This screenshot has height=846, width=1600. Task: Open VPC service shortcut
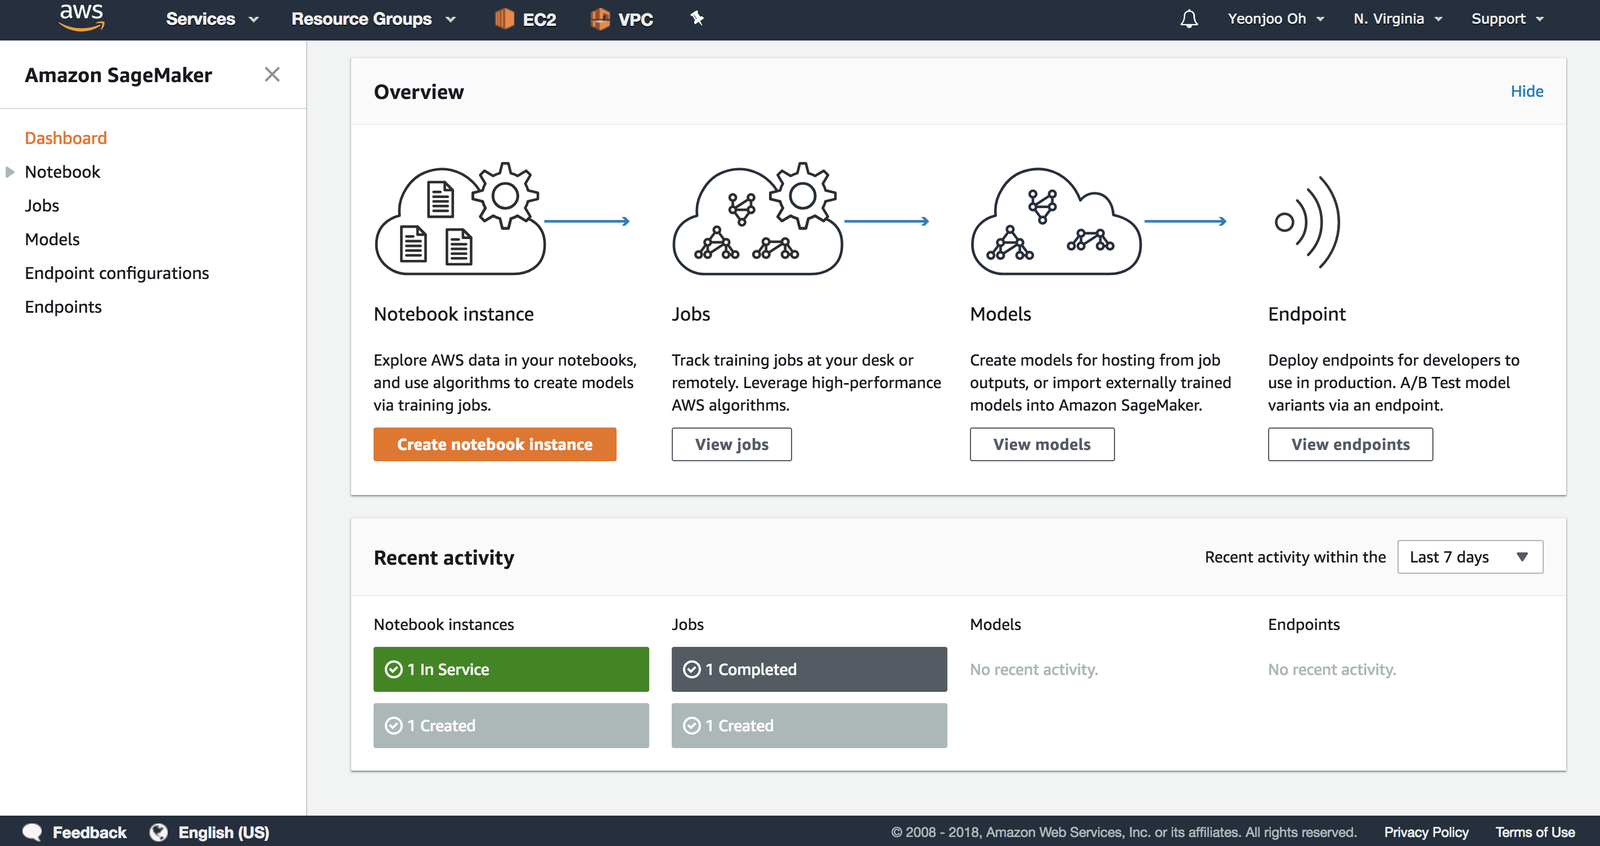pos(622,19)
